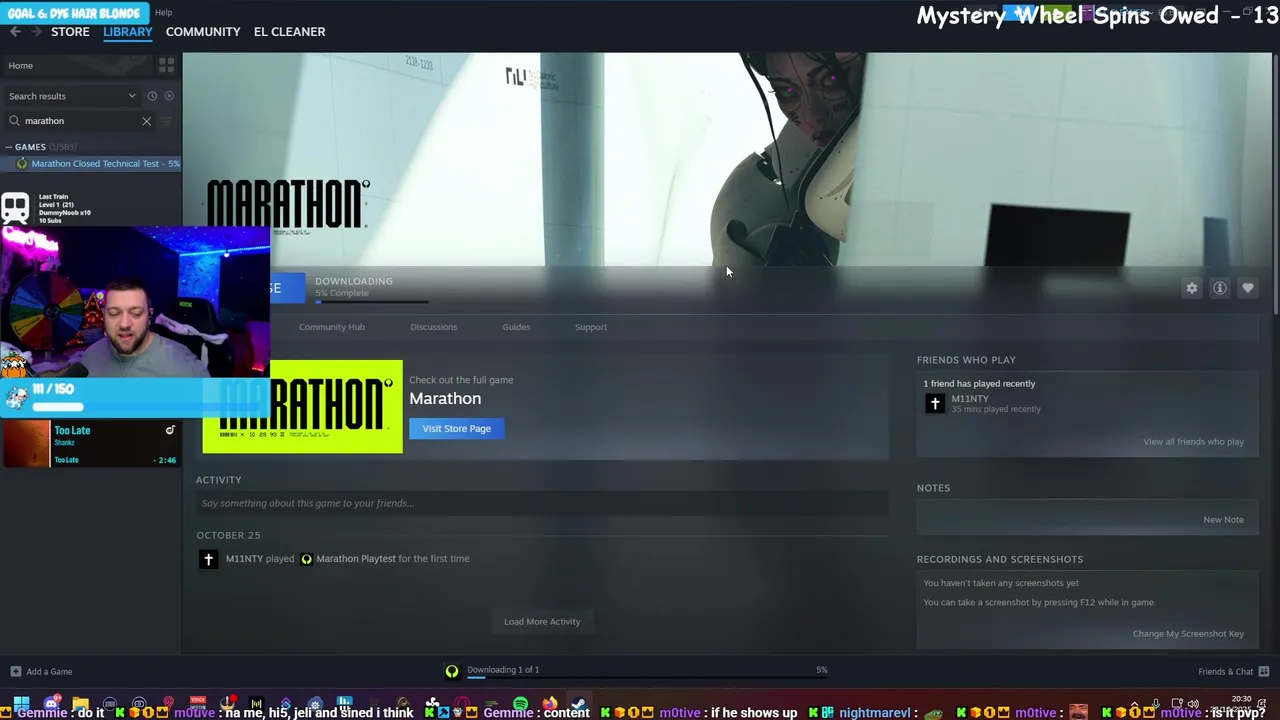Click the Marathon icon in downloads bar
1280x720 pixels.
(452, 671)
